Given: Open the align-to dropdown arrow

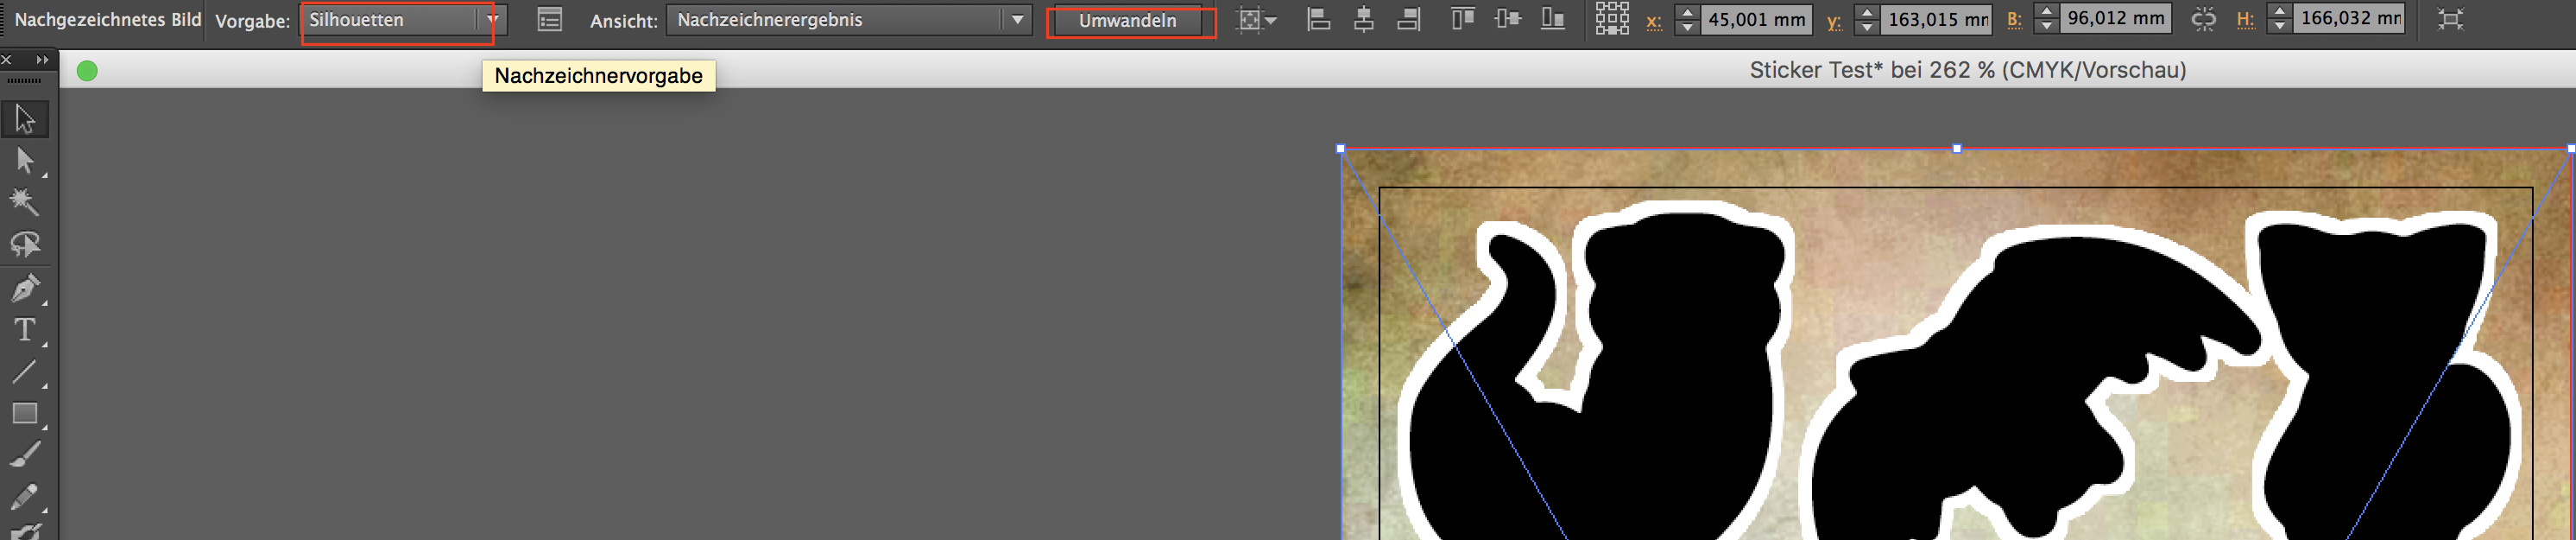Looking at the screenshot, I should click(1270, 20).
